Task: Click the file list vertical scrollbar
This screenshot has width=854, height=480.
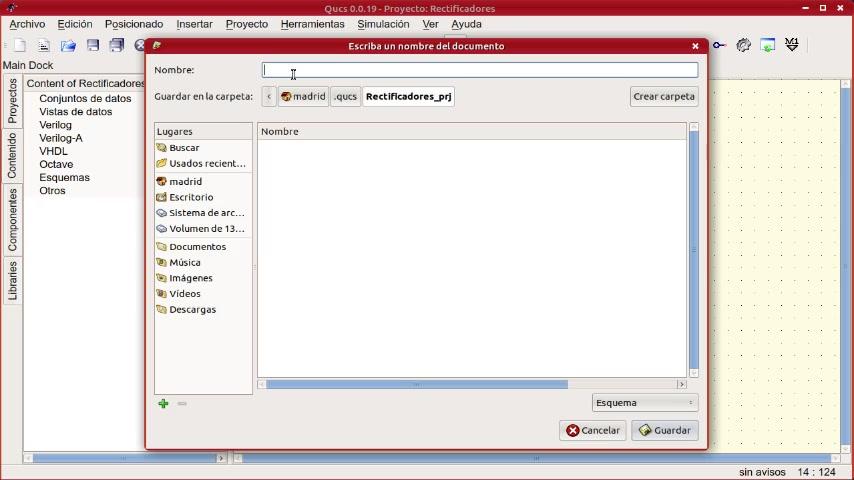Action: pos(693,250)
